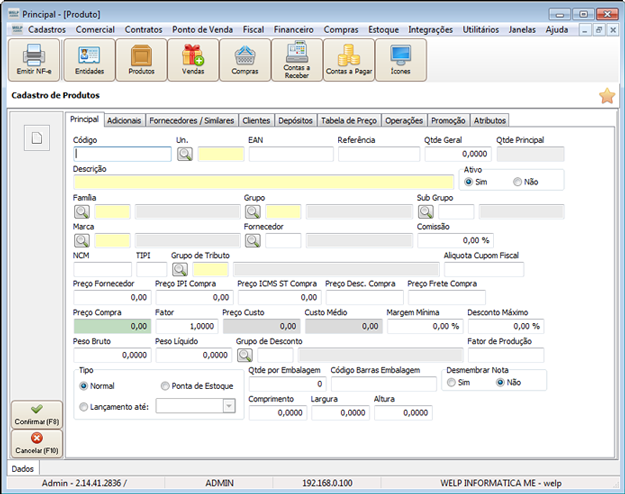
Task: Open the Cadastros menu
Action: (x=47, y=30)
